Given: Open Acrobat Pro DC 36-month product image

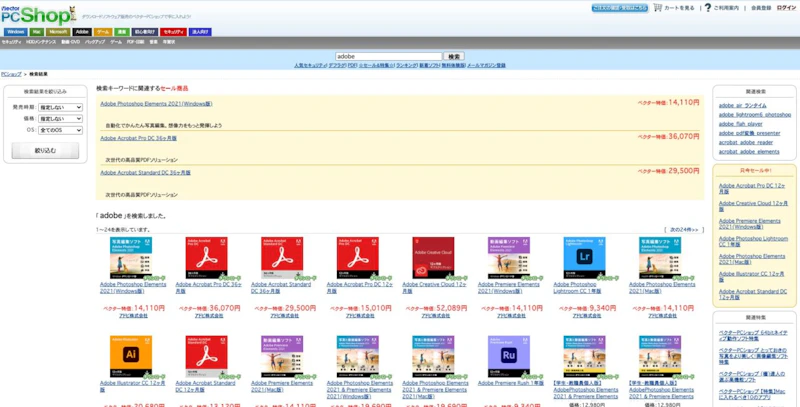Looking at the screenshot, I should point(206,258).
